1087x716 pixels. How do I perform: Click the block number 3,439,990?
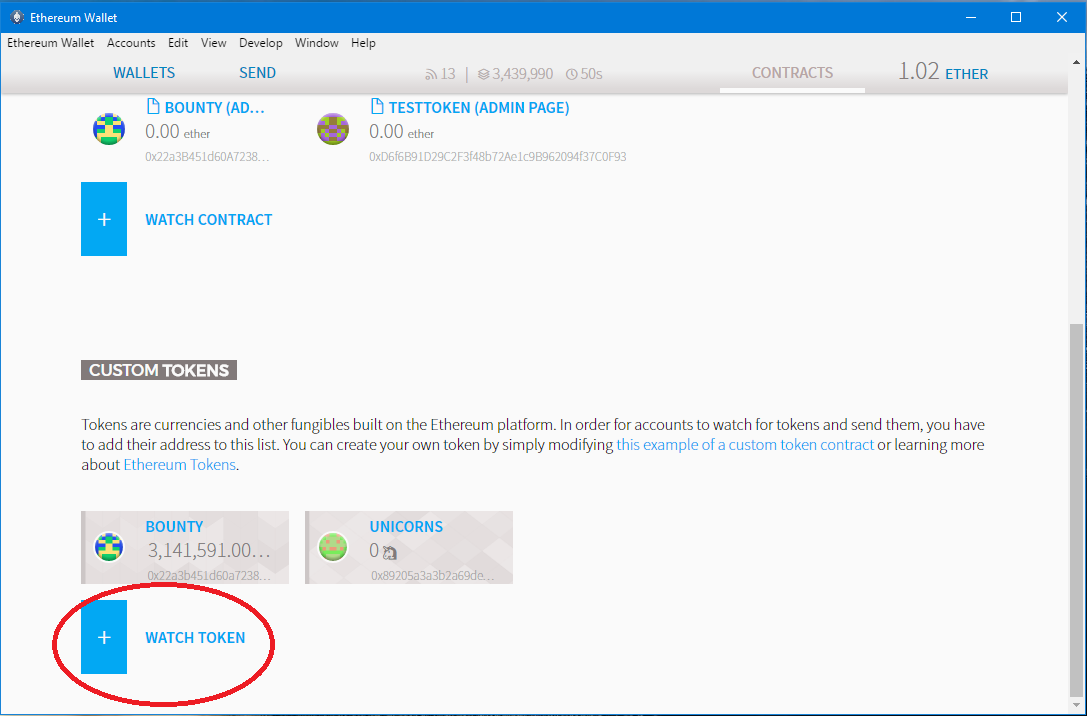[523, 73]
